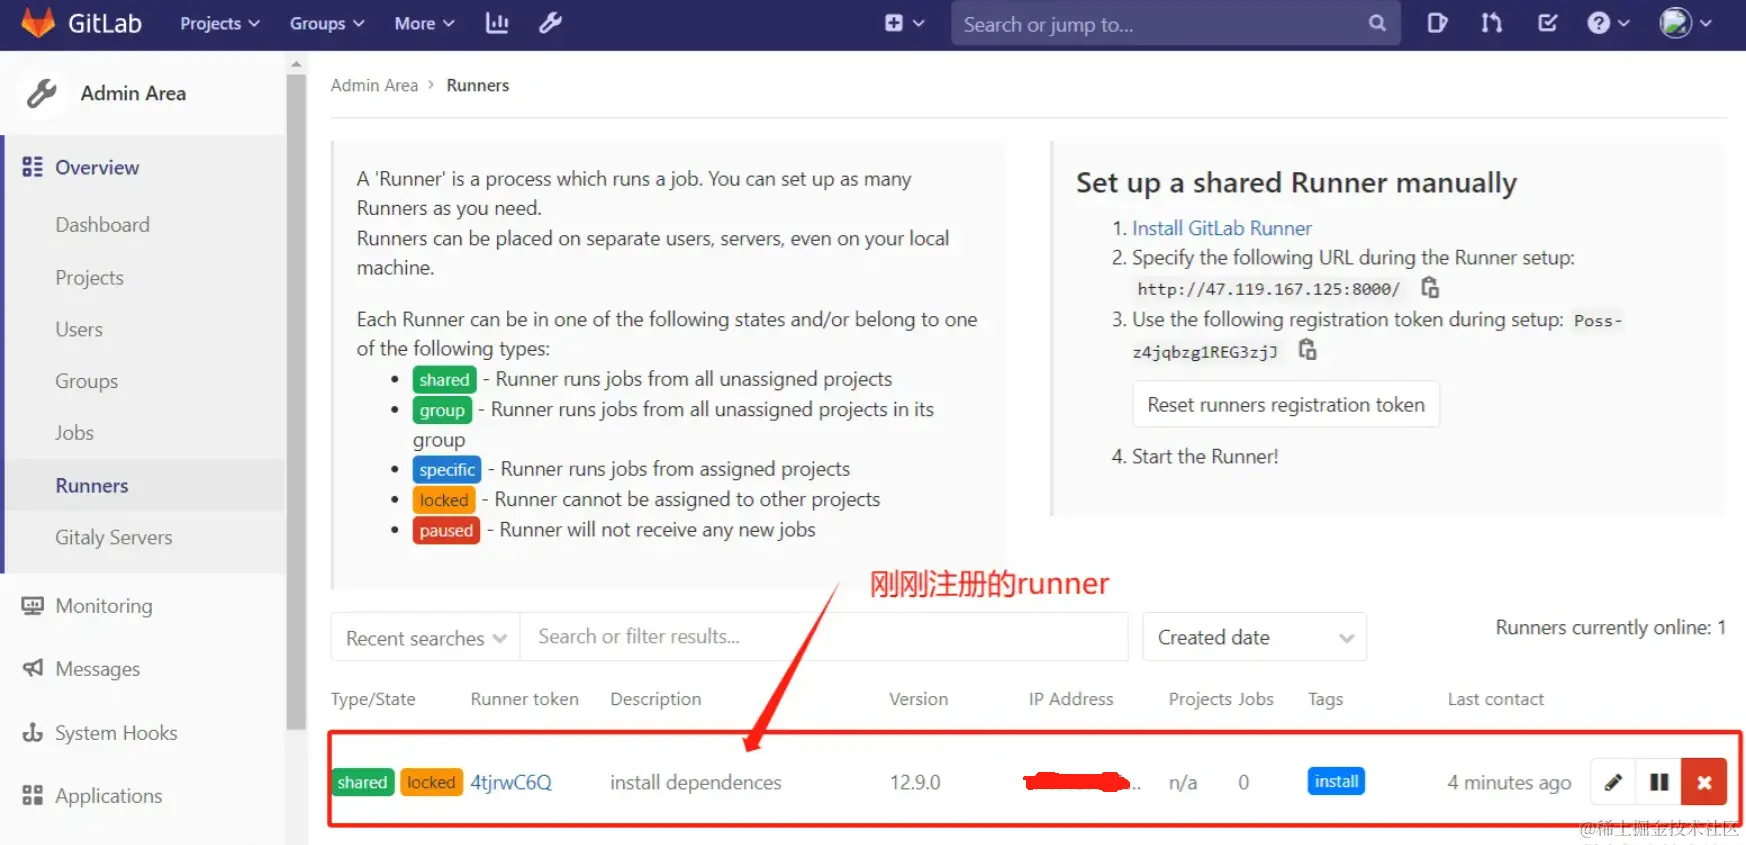
Task: Open the admin area wrench icon in navbar
Action: click(x=550, y=23)
